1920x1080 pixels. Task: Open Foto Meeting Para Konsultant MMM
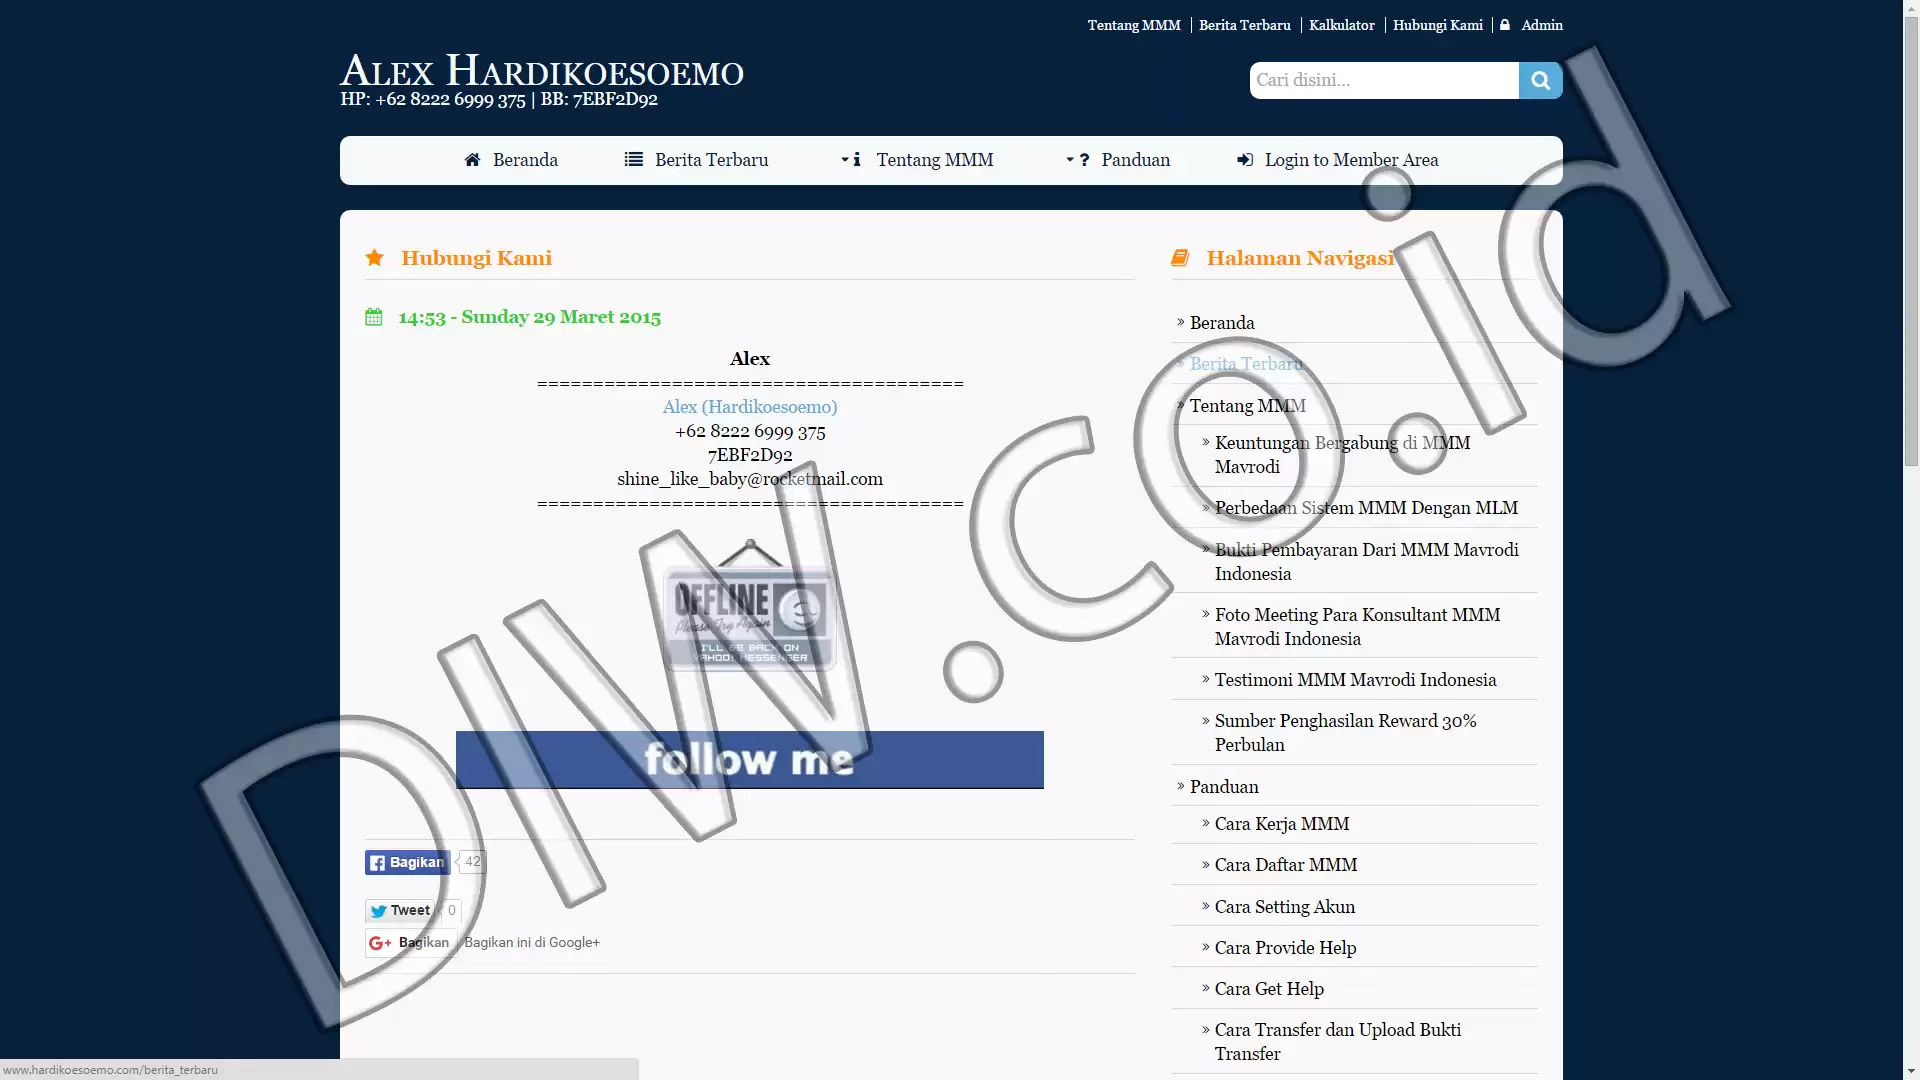pyautogui.click(x=1357, y=627)
